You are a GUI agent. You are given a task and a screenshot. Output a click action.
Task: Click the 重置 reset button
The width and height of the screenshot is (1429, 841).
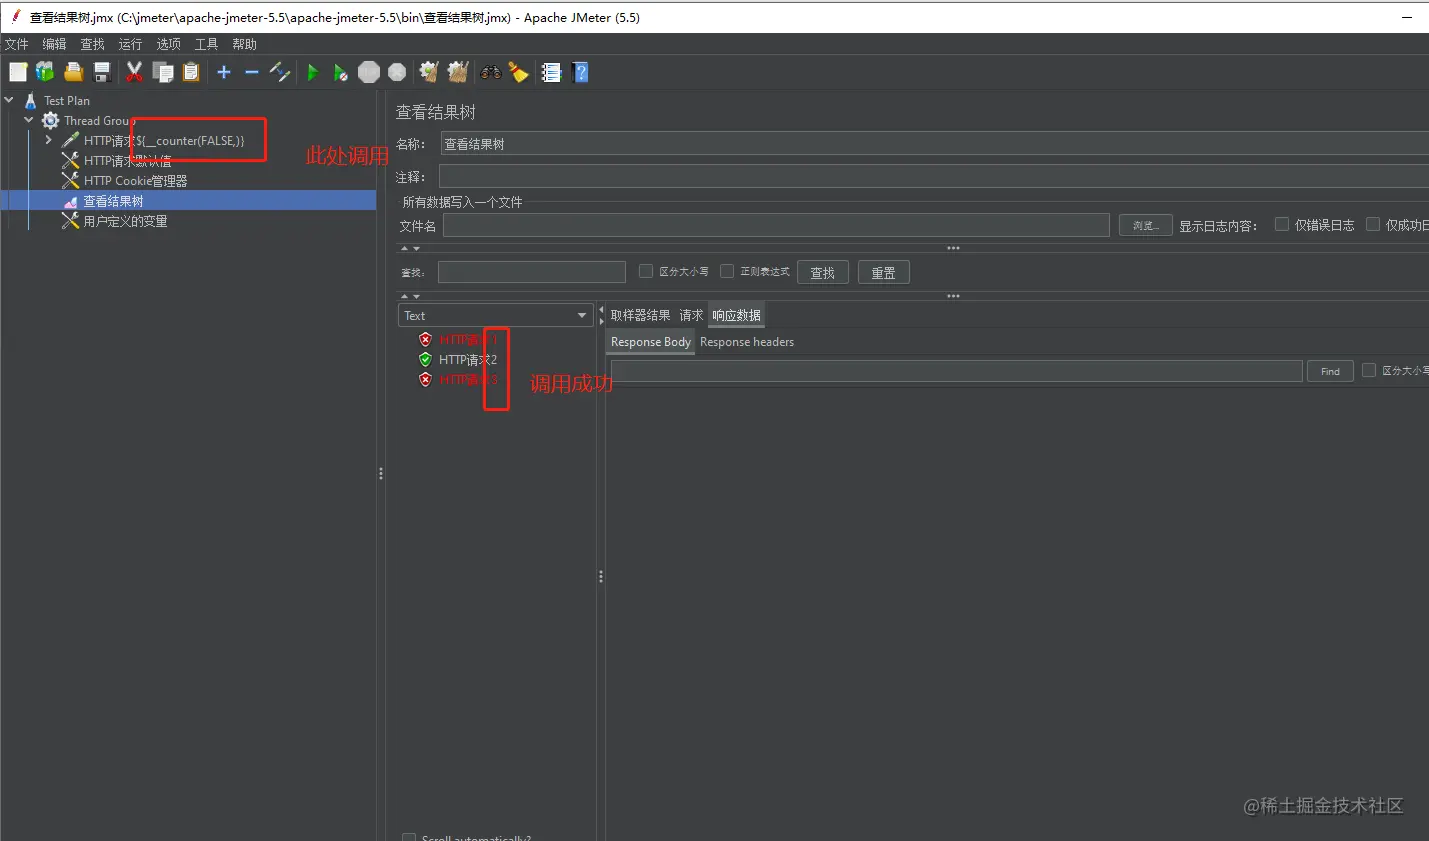883,273
